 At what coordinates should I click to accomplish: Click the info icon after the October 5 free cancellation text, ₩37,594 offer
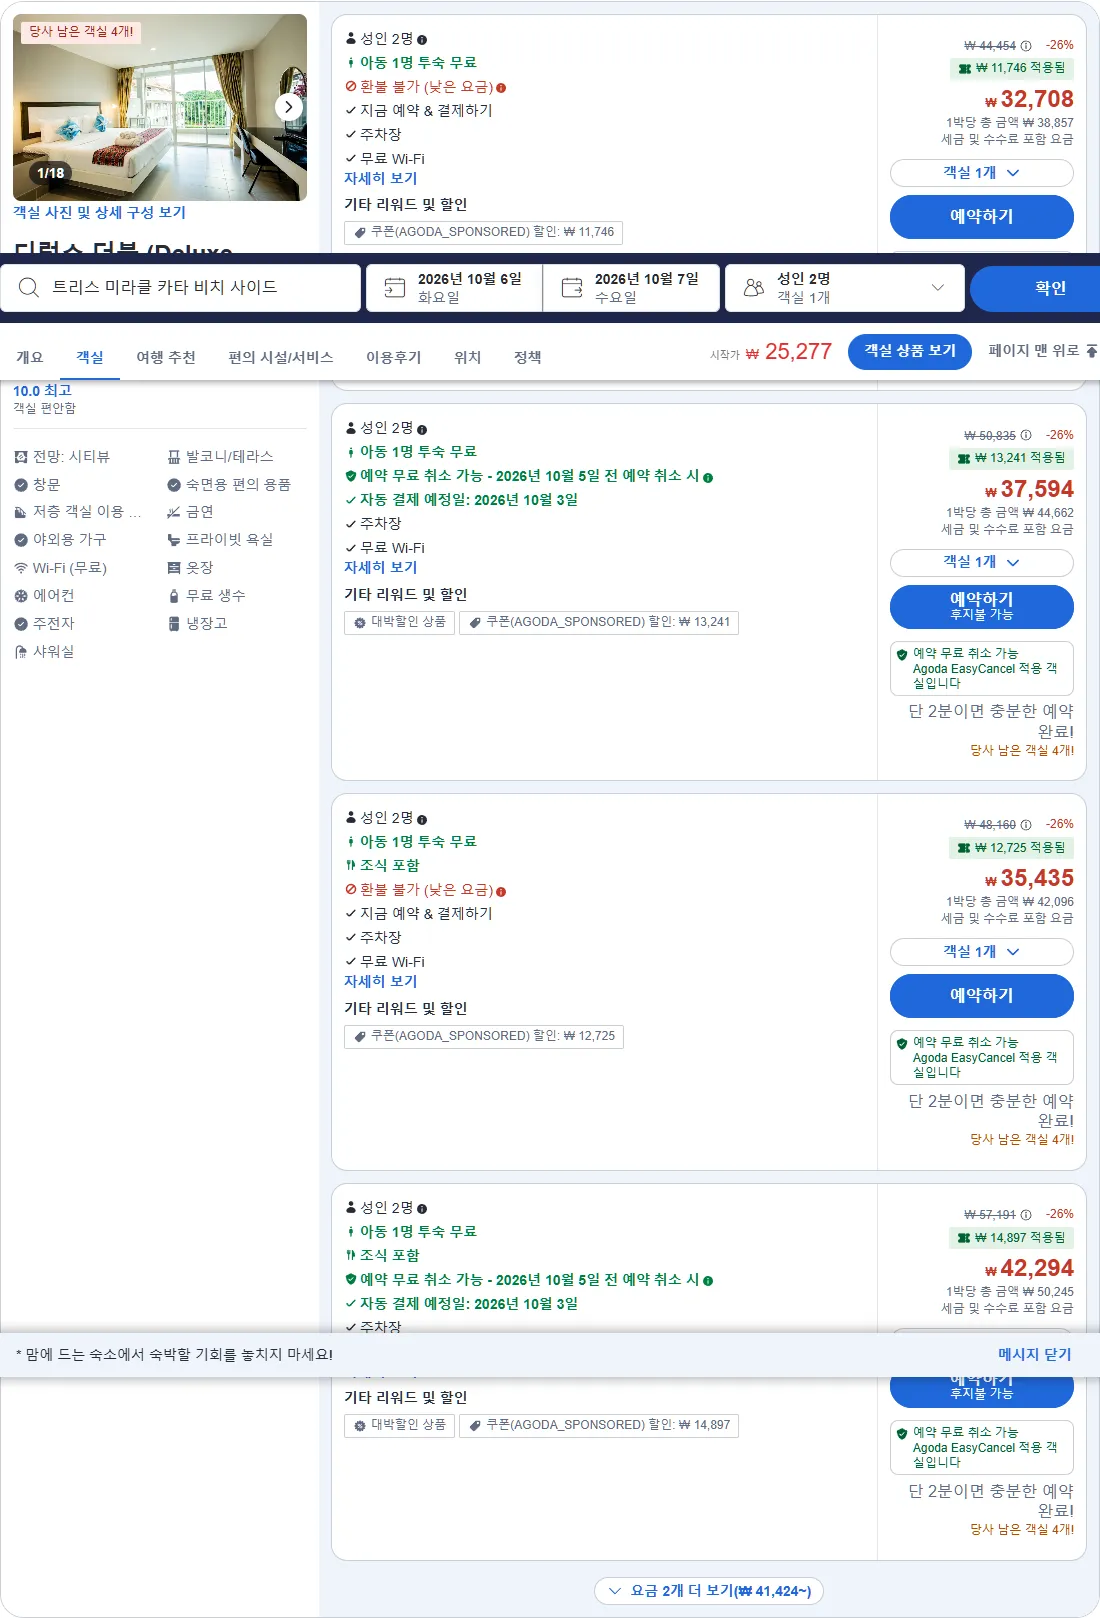click(x=708, y=477)
